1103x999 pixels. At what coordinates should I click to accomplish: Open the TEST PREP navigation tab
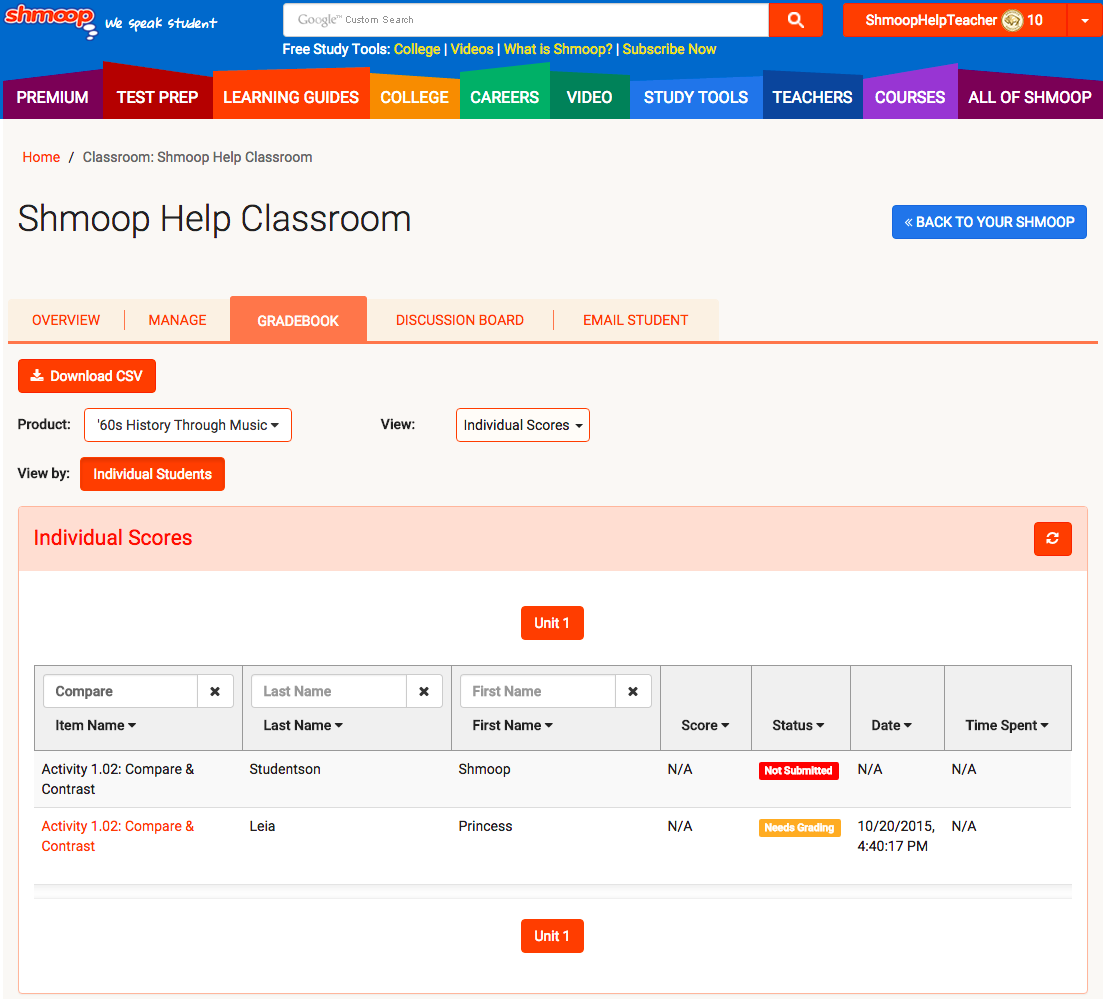click(x=158, y=97)
